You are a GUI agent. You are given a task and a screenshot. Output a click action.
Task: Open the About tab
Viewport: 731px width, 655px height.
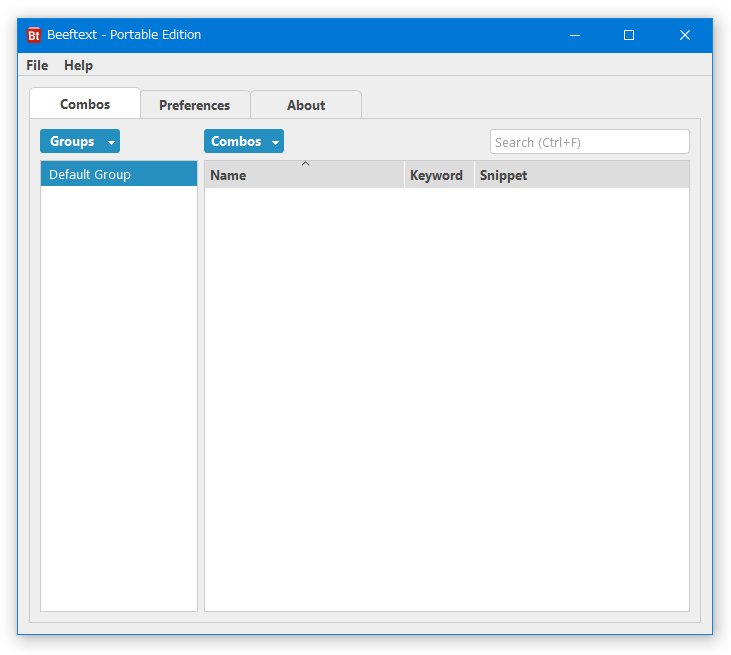pos(306,105)
